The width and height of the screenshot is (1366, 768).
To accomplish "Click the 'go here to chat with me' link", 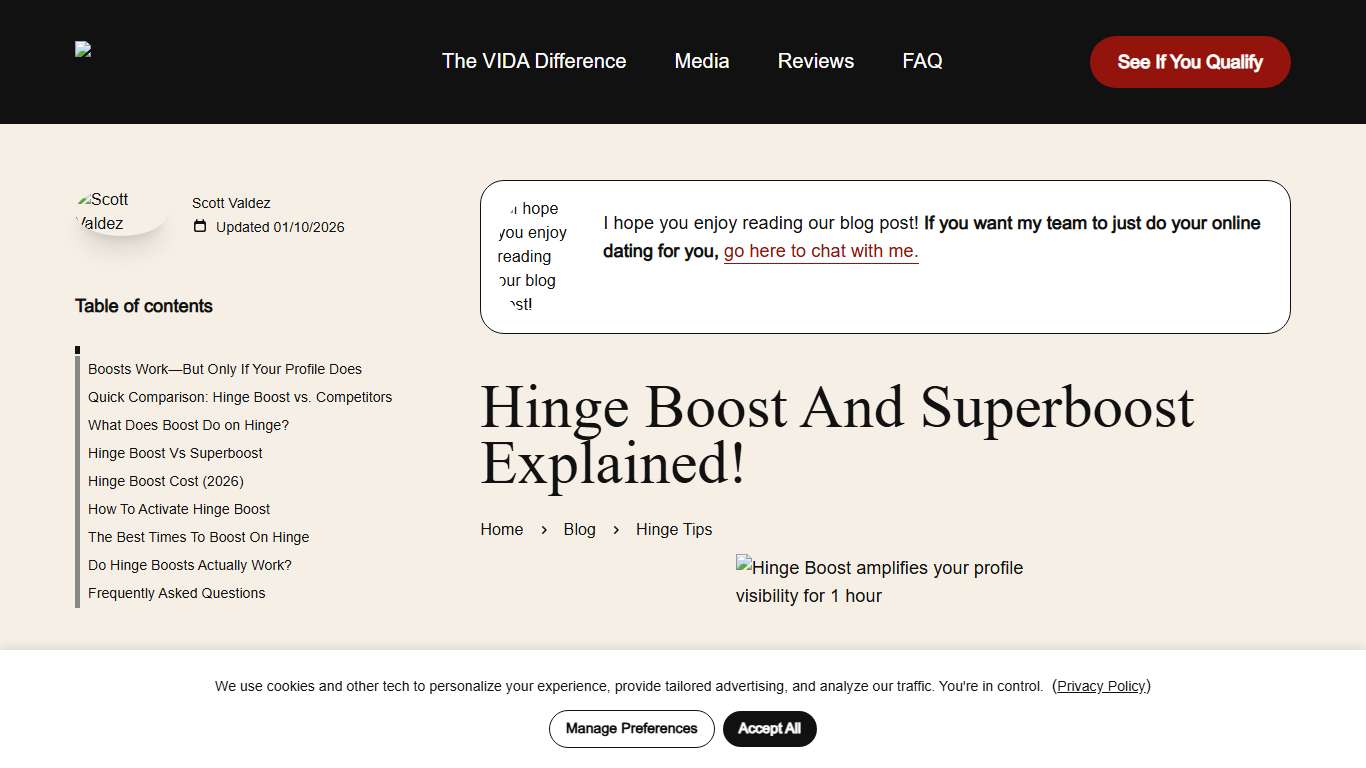I will point(819,251).
